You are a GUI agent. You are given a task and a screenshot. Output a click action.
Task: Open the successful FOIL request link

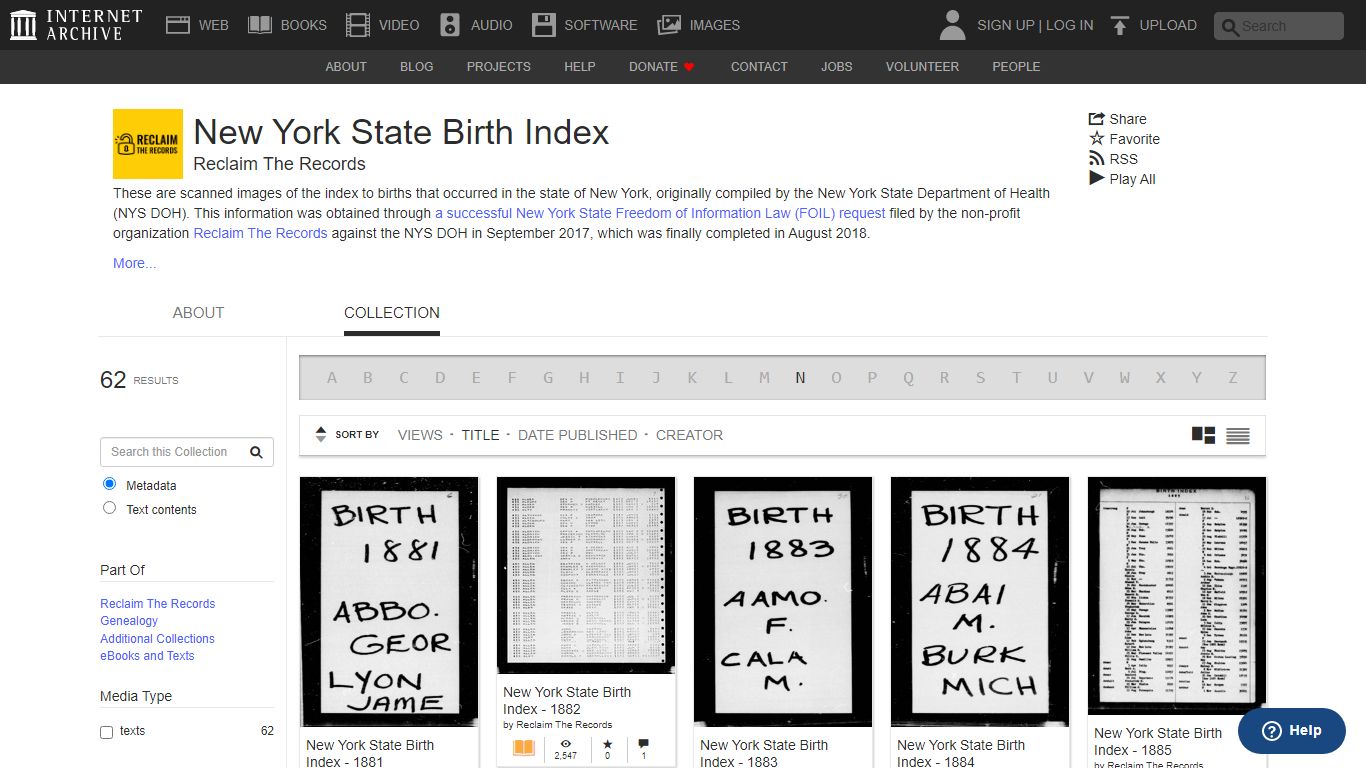tap(660, 213)
